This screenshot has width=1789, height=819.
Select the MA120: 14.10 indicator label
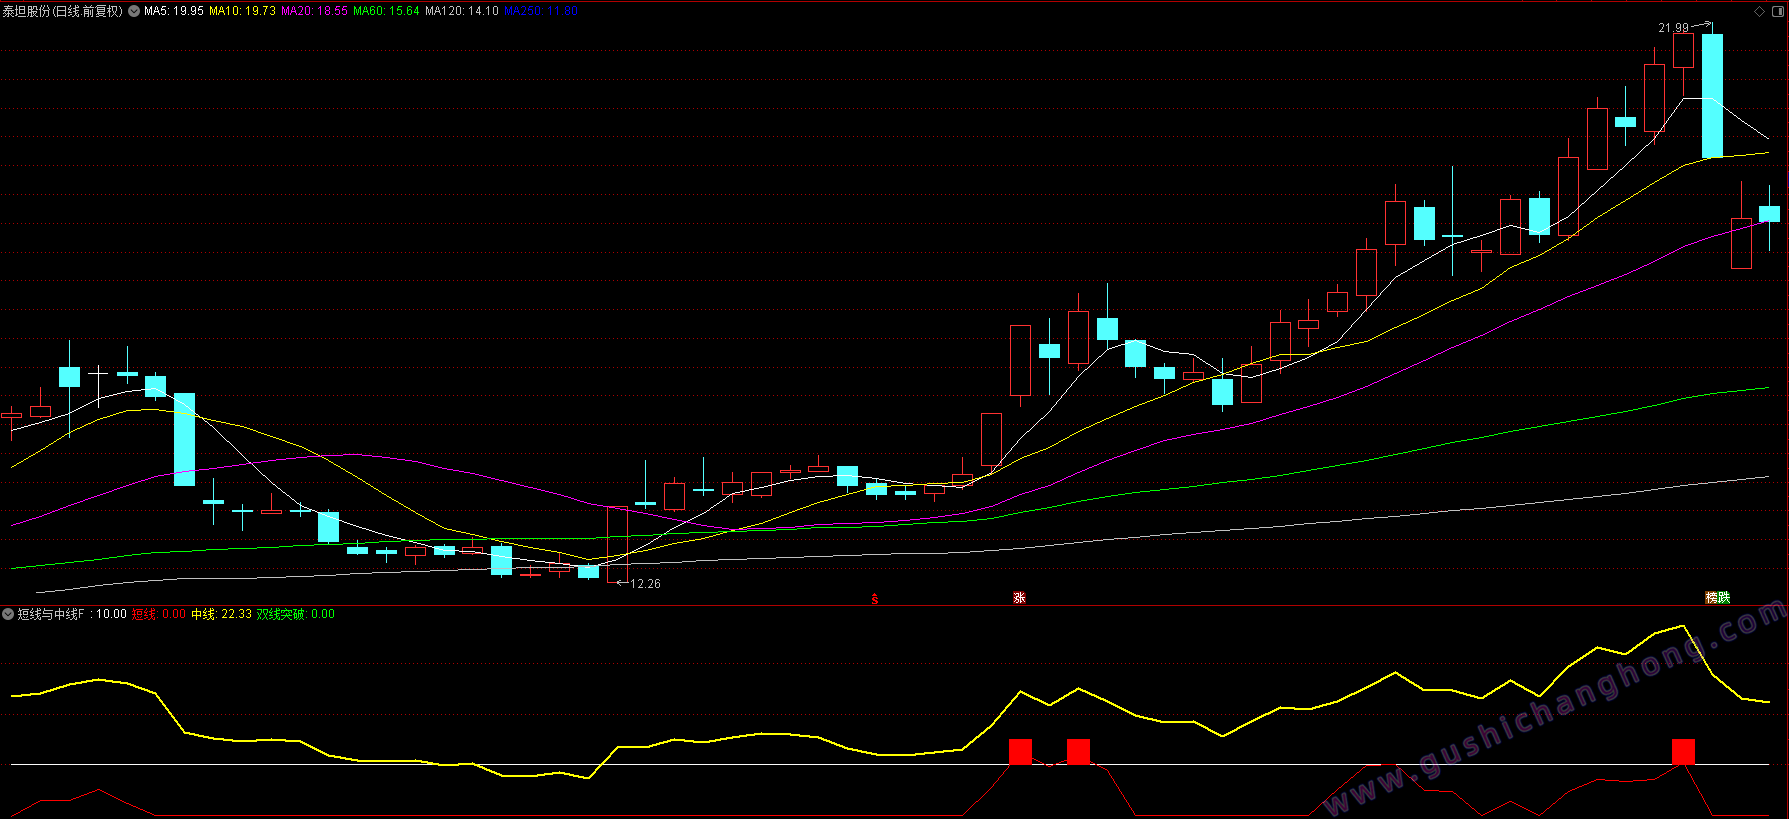462,11
